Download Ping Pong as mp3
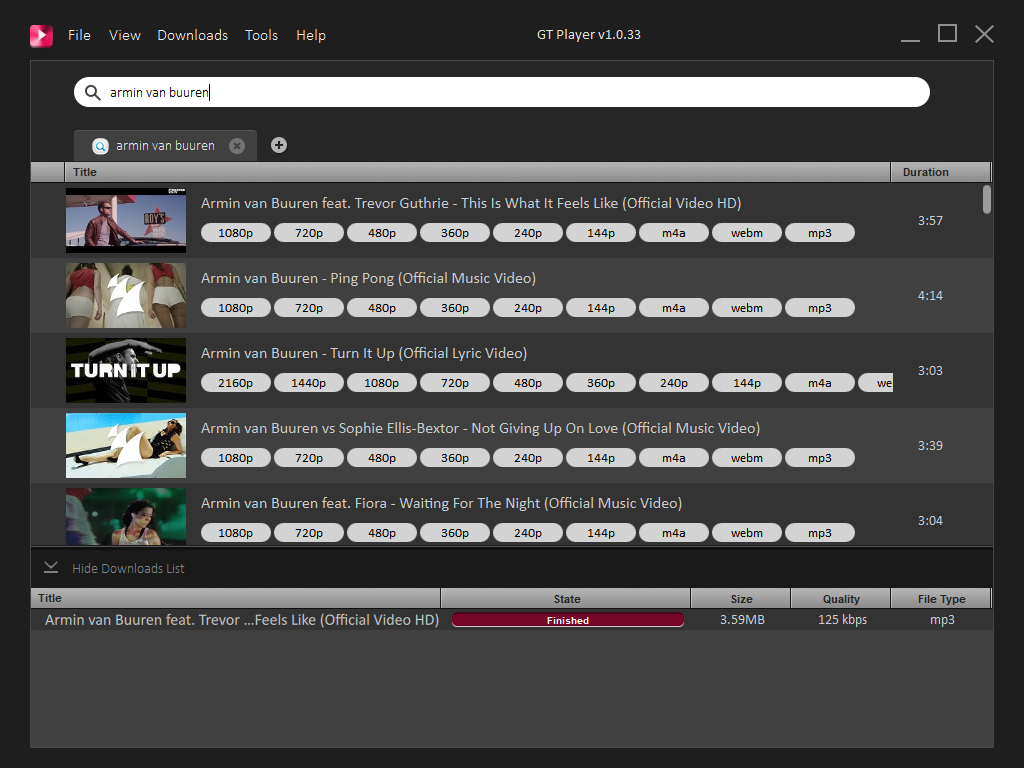The image size is (1024, 768). click(x=819, y=308)
